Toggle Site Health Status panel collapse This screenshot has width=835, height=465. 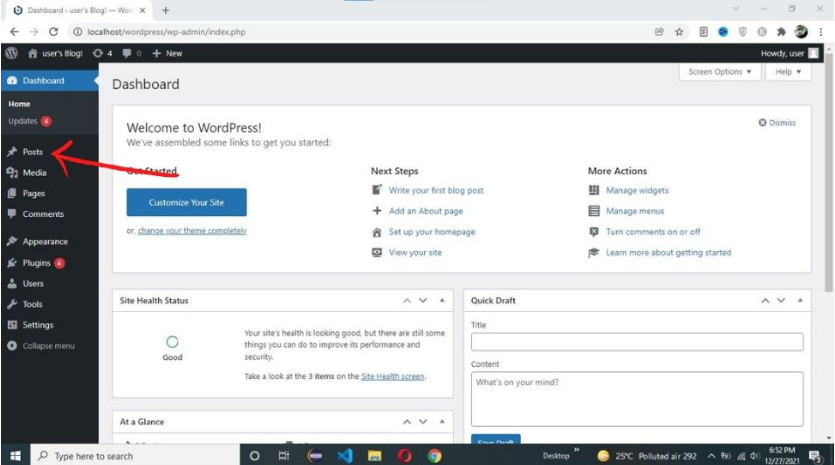click(x=442, y=300)
